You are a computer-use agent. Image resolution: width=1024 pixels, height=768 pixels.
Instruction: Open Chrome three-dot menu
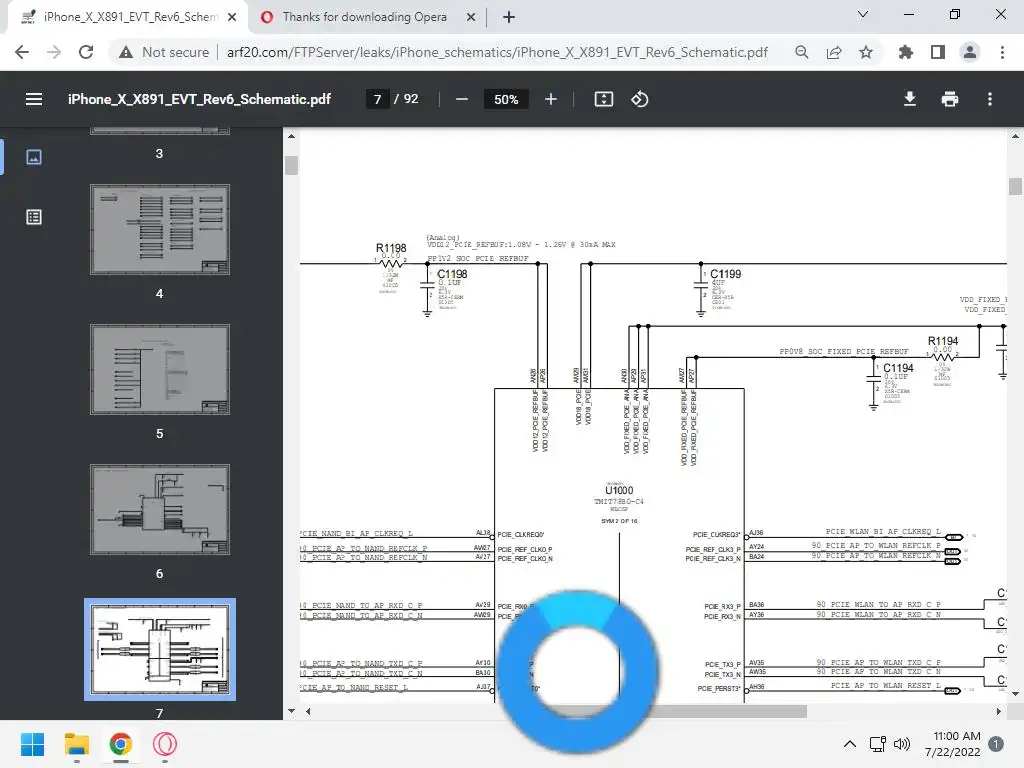tap(1002, 52)
